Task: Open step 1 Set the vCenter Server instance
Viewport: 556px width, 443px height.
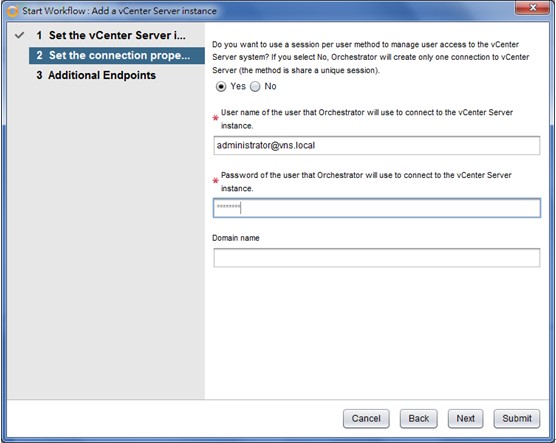Action: pyautogui.click(x=111, y=35)
